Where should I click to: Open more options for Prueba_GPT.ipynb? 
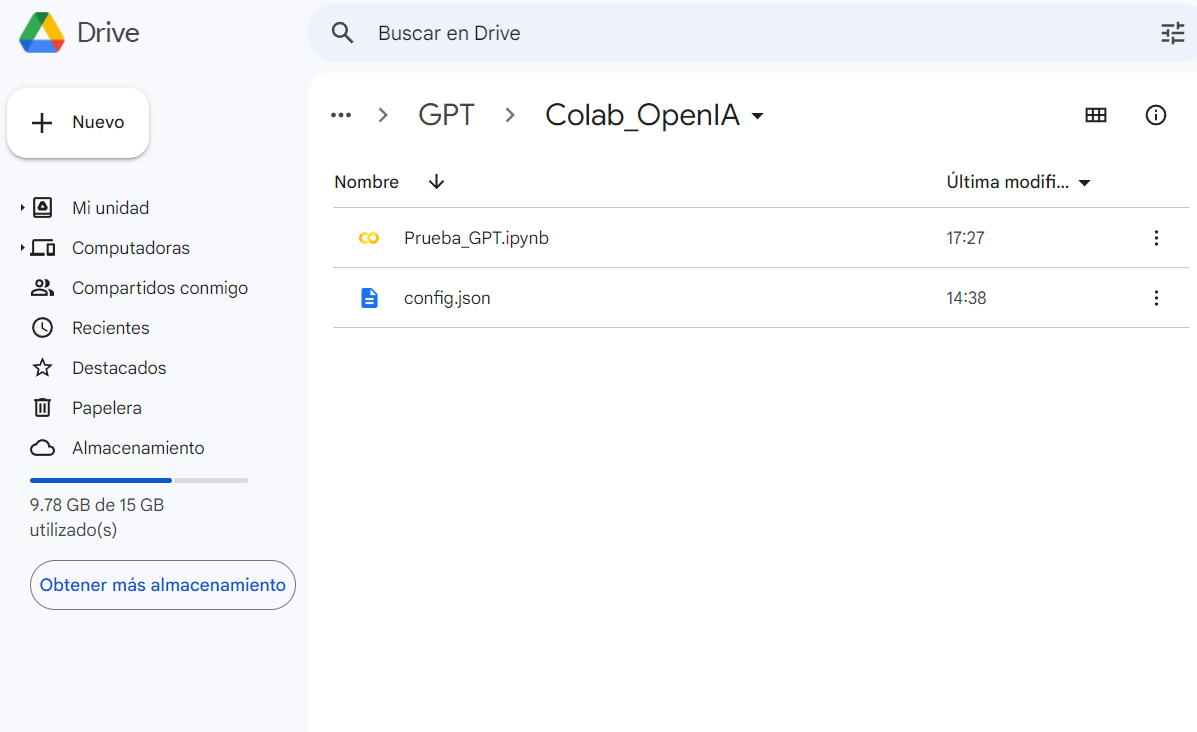click(x=1156, y=237)
